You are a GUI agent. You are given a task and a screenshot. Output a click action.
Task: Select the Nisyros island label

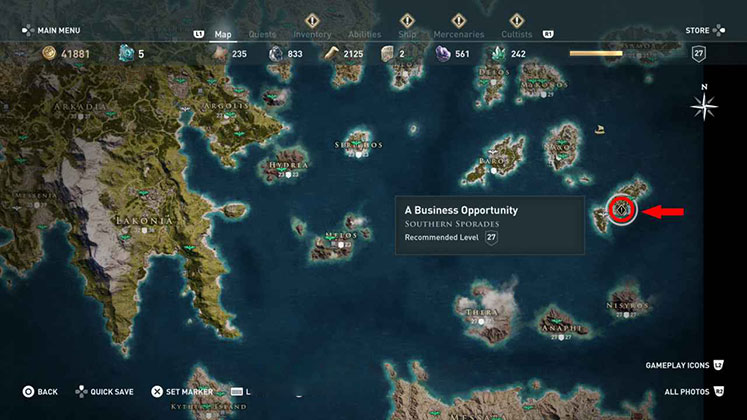click(627, 305)
